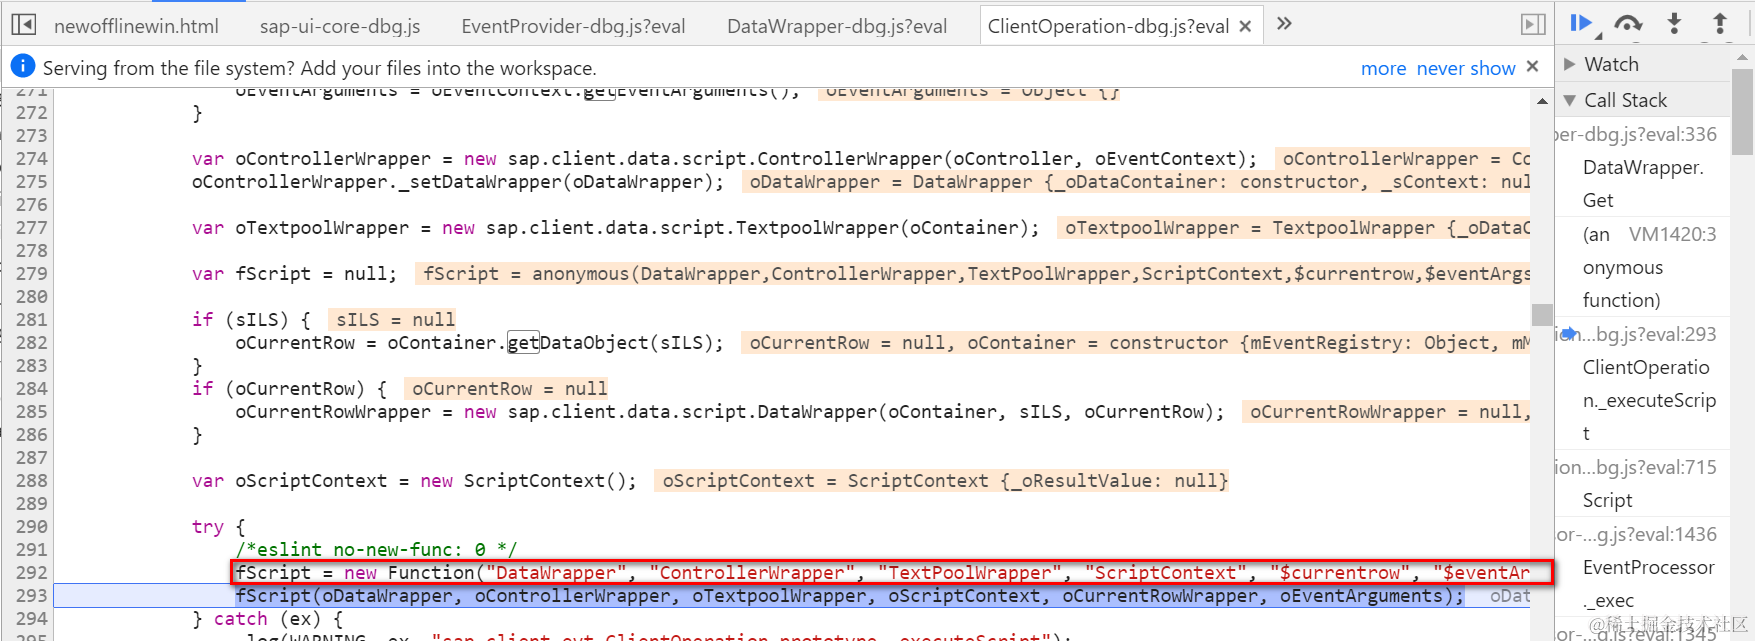Step out of current function

[1720, 23]
